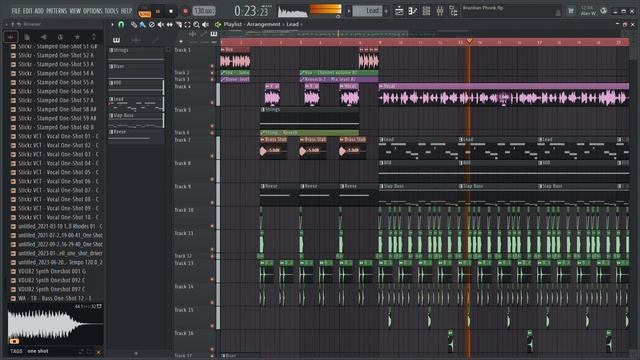
Task: Select the Slip tool in playlist
Action: [x=169, y=25]
